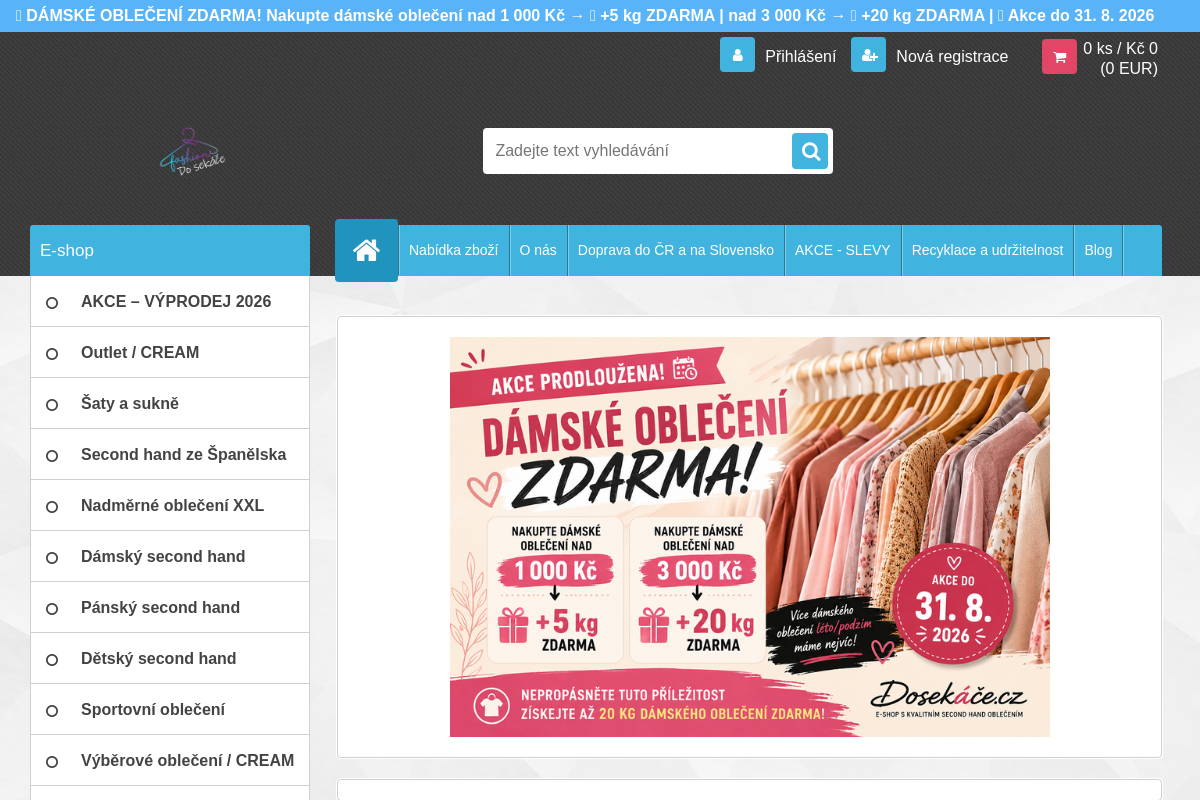The image size is (1200, 800).
Task: Click bullet icon beside Dětský second hand
Action: pyautogui.click(x=52, y=660)
